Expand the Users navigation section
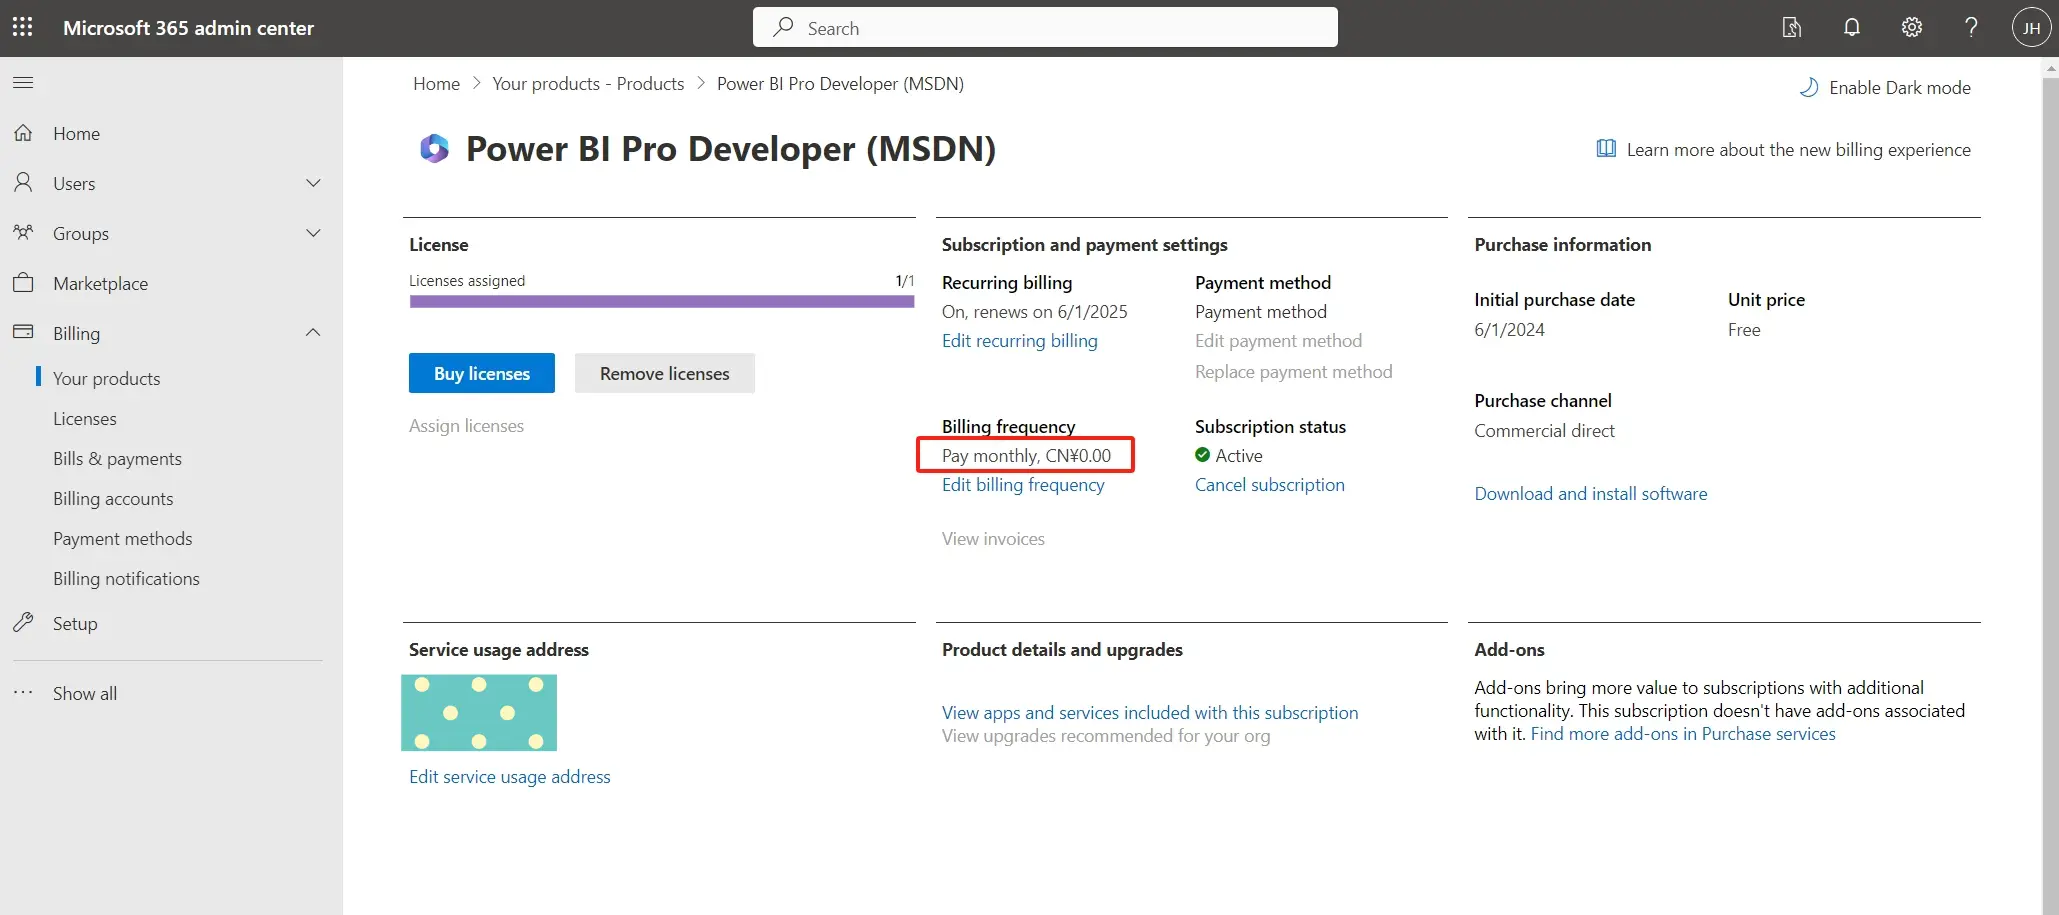 (313, 183)
